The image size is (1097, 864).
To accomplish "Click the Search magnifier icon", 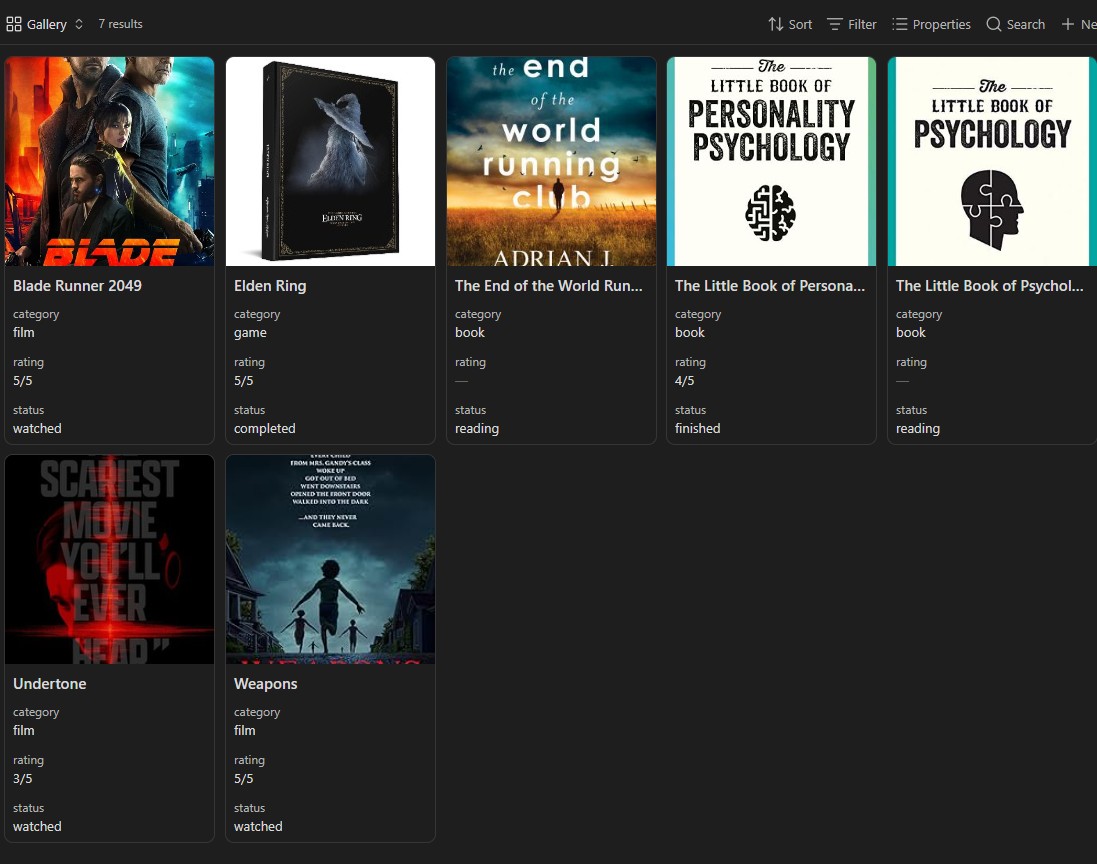I will coord(993,24).
